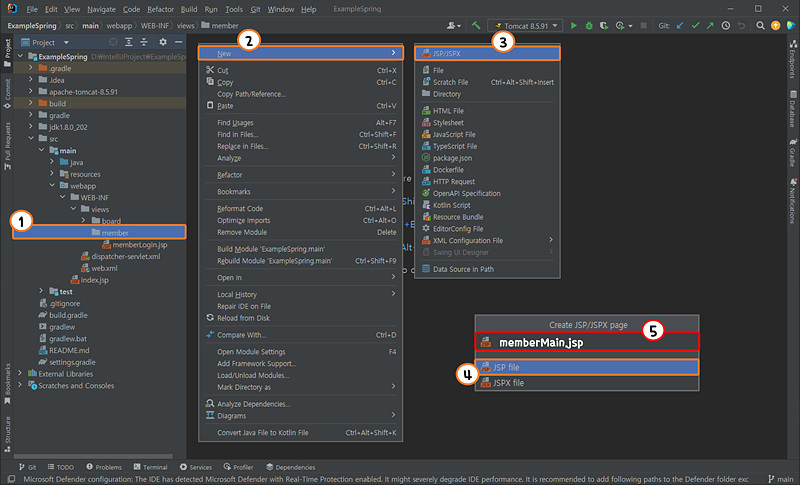Click the stop run icon
Image resolution: width=800 pixels, height=485 pixels.
pos(644,25)
